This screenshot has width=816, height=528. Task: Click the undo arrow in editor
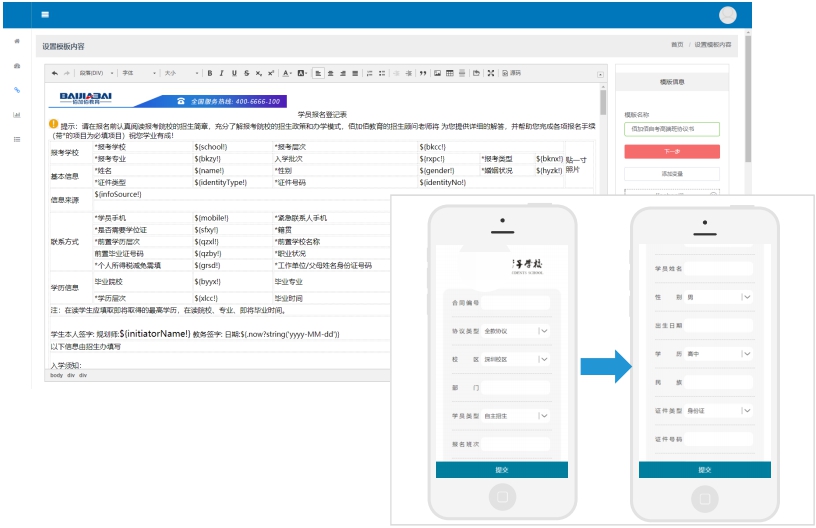(55, 73)
